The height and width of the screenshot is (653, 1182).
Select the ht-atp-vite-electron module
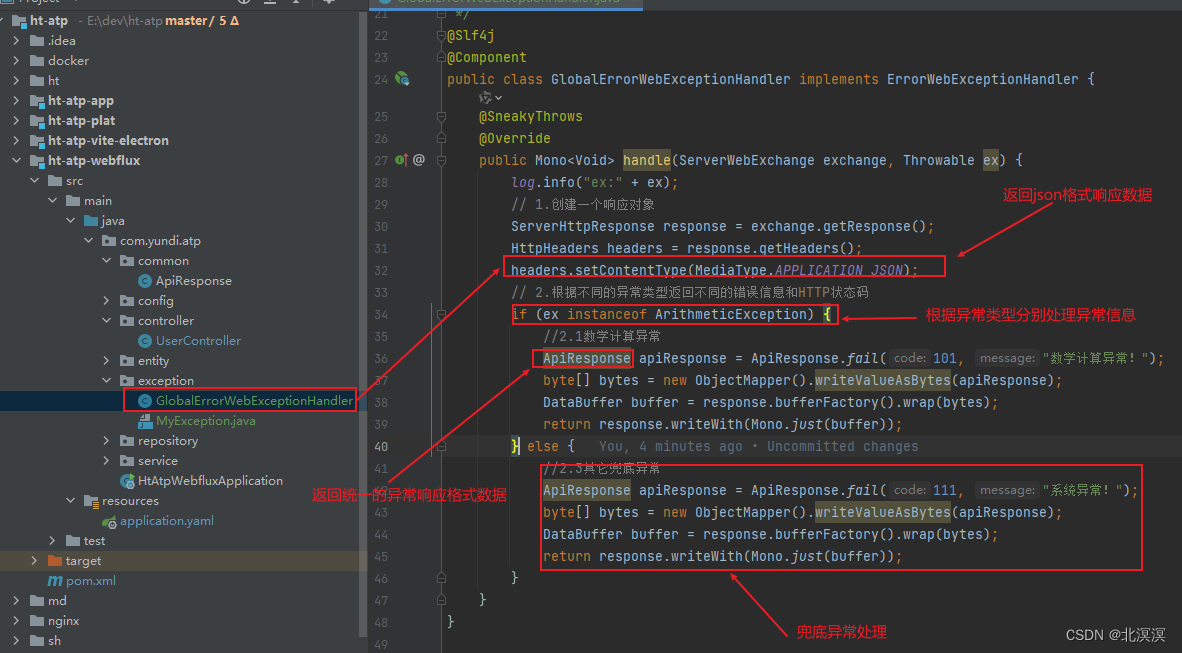coord(109,140)
